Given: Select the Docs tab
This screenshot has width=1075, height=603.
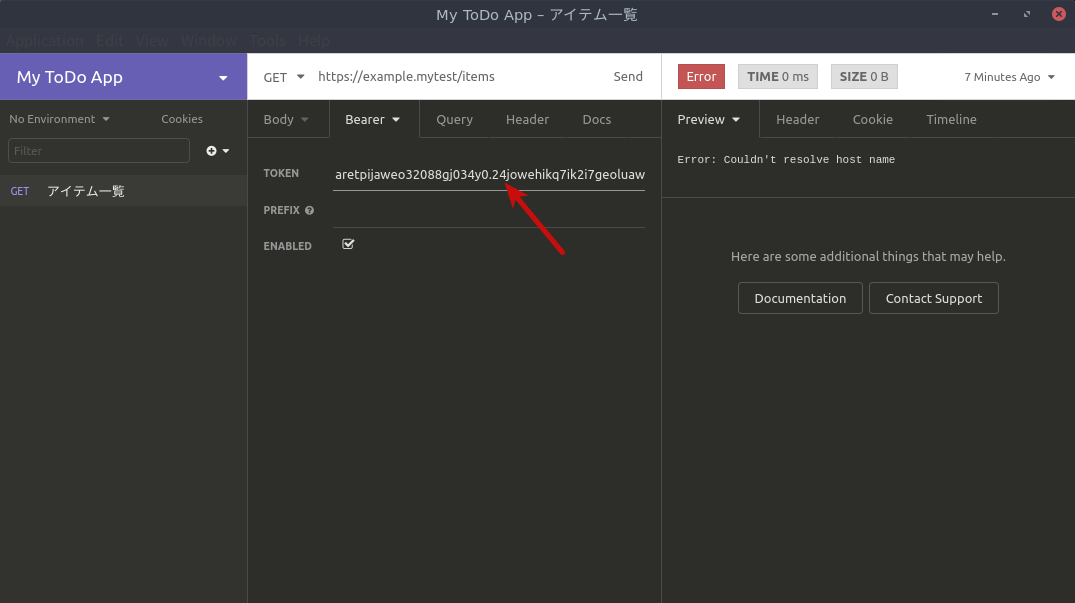Looking at the screenshot, I should (x=596, y=119).
